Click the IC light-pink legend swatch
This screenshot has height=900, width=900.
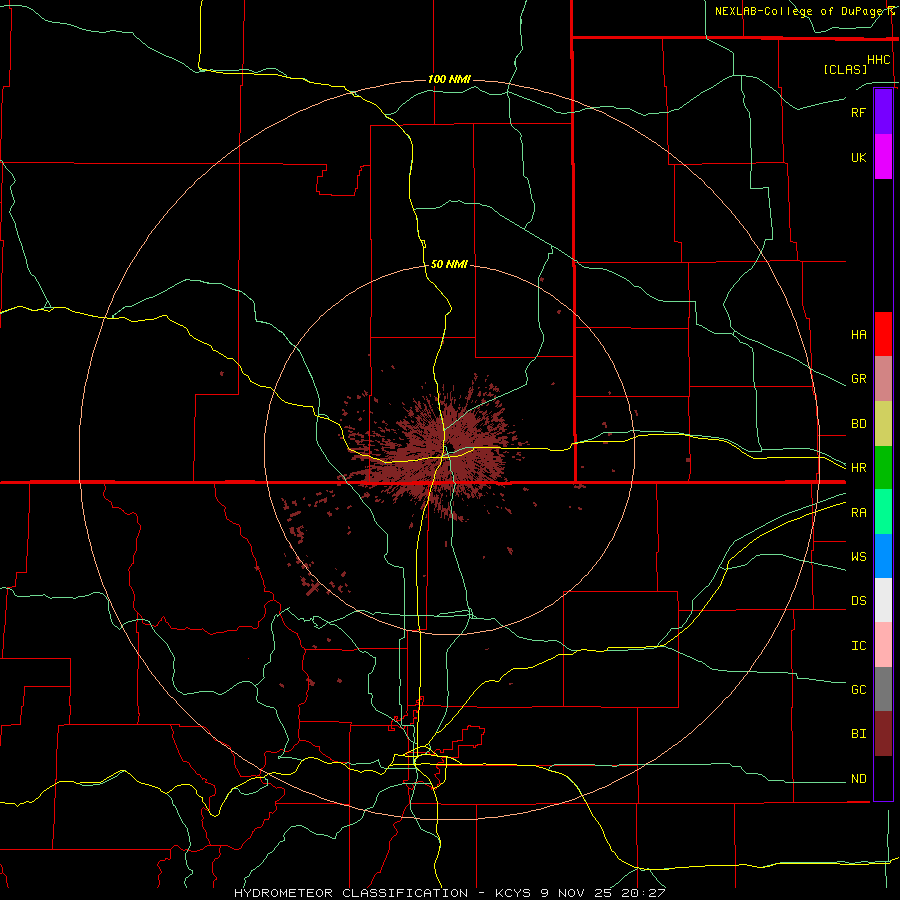point(883,645)
